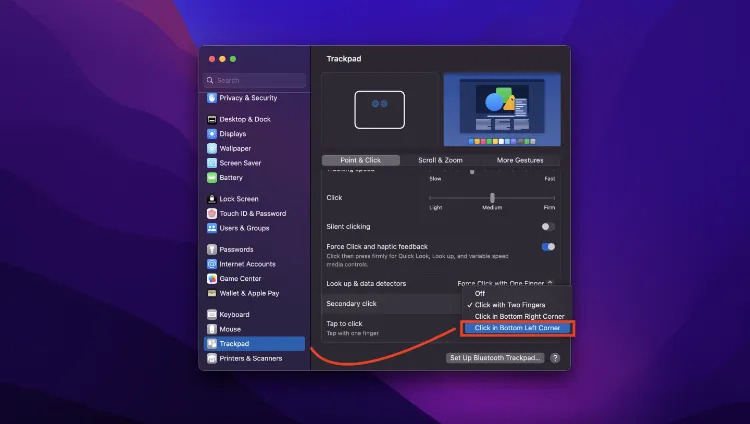Click the Trackpad title heading
Image resolution: width=750 pixels, height=424 pixels.
[x=344, y=59]
